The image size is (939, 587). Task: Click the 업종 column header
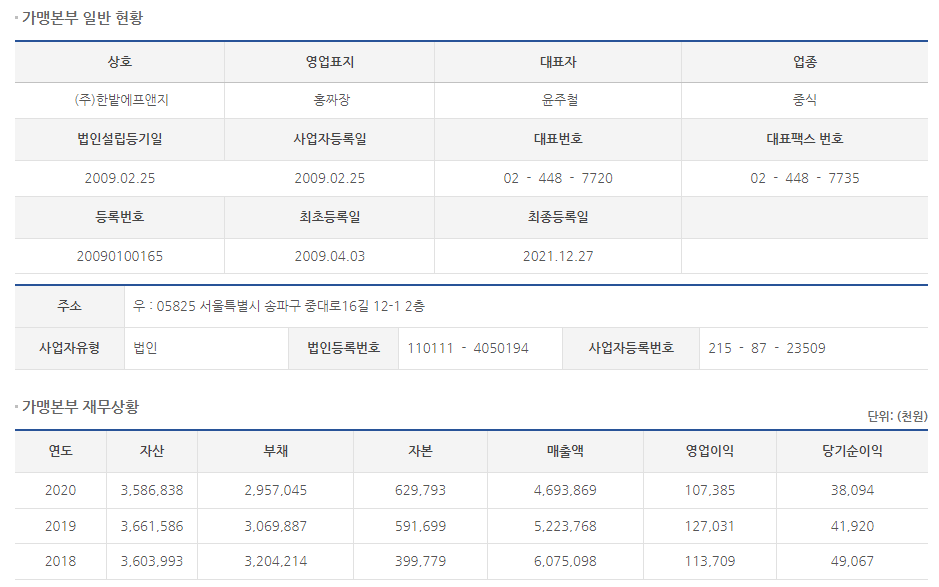[805, 62]
